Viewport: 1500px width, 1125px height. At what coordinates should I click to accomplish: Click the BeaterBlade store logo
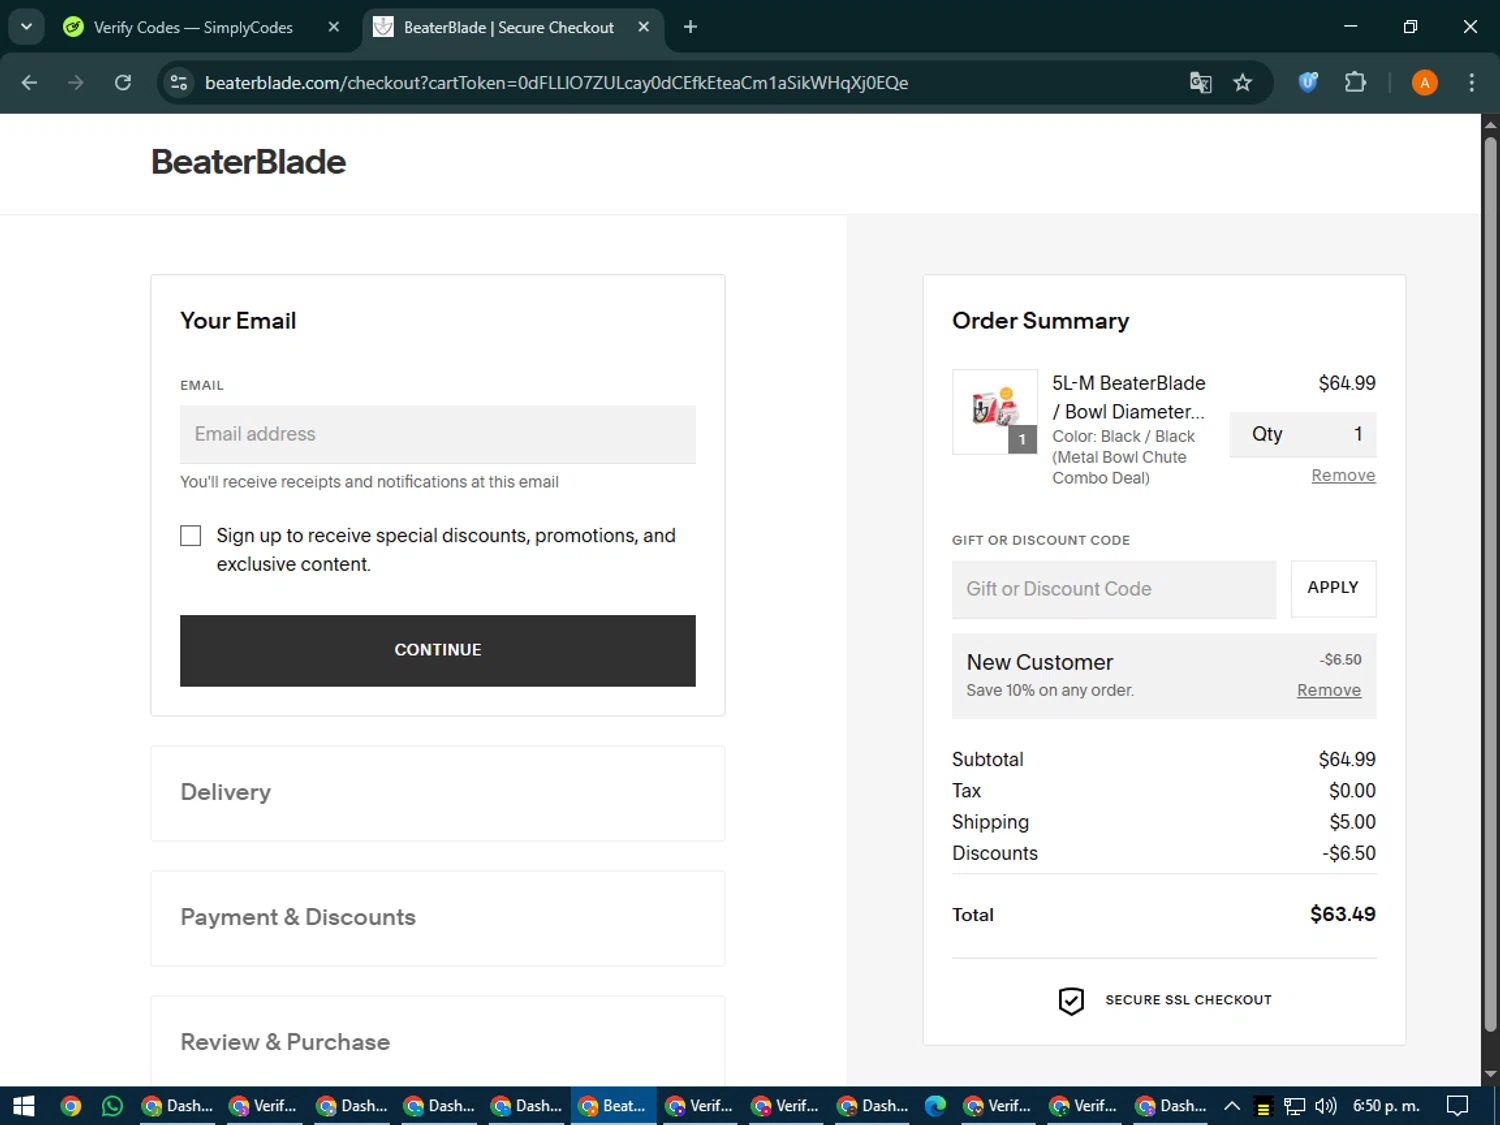pos(248,162)
